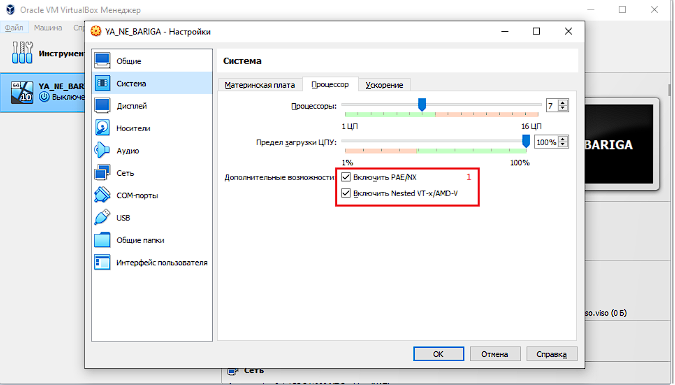675x385 pixels.
Task: Select COM-порты text in settings list
Action: [x=137, y=196]
